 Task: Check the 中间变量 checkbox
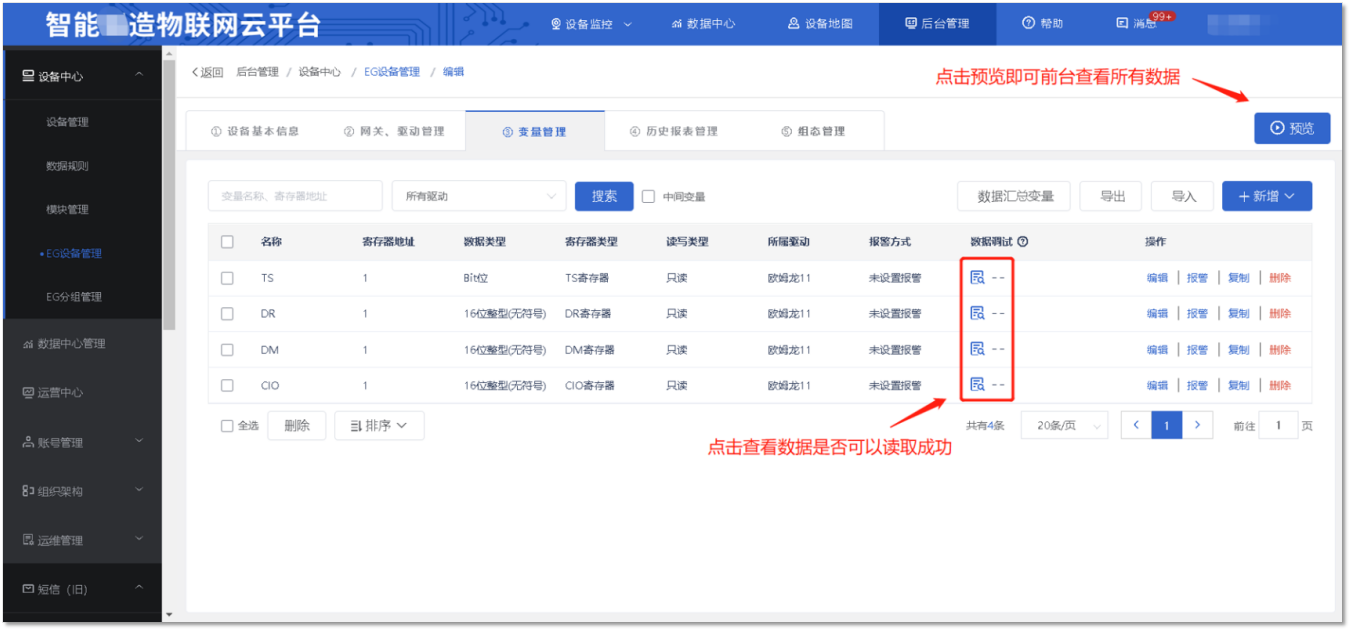click(x=648, y=196)
